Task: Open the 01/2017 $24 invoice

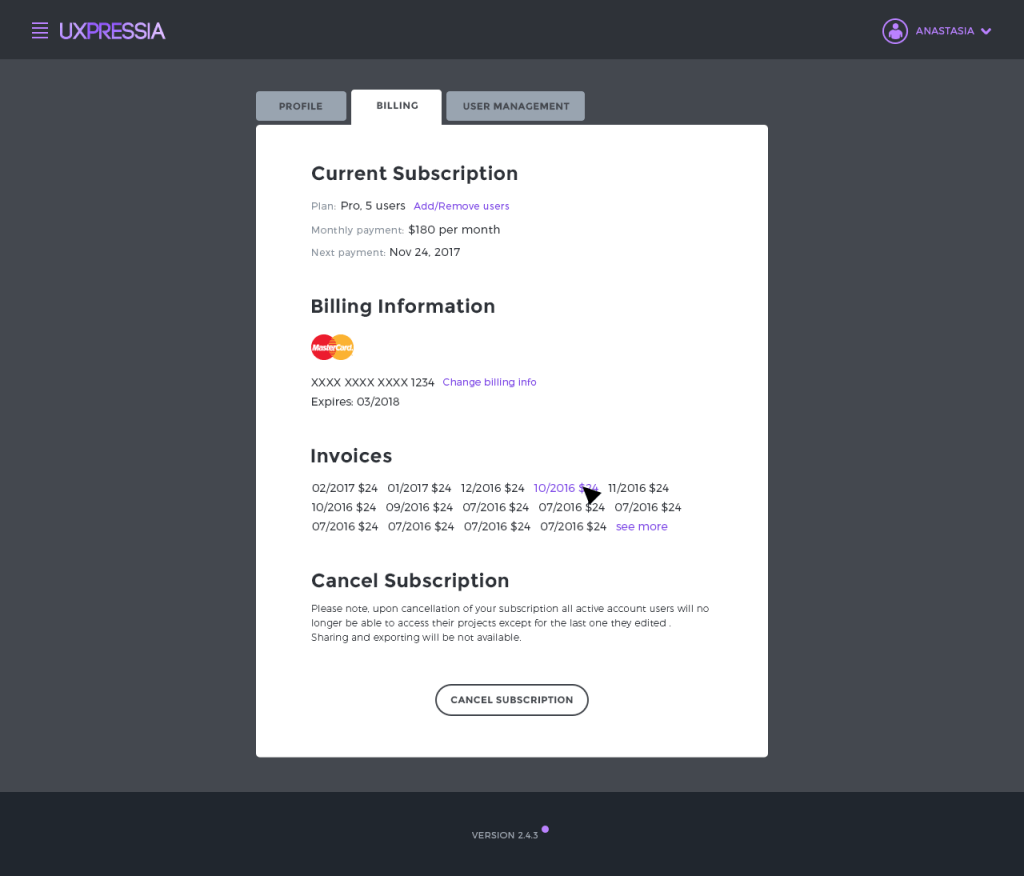Action: pyautogui.click(x=419, y=488)
